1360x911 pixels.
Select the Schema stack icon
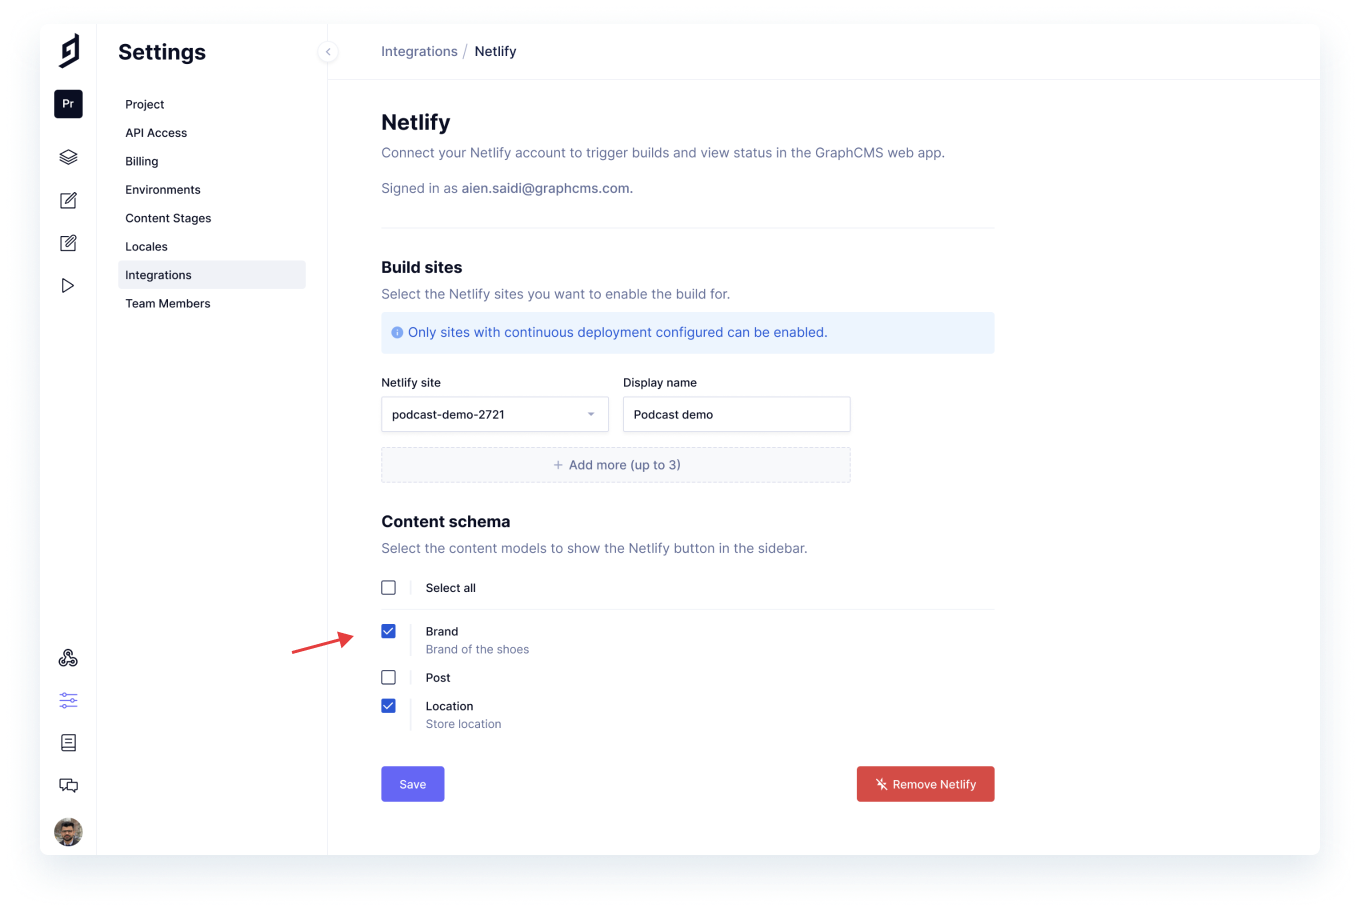(x=68, y=156)
